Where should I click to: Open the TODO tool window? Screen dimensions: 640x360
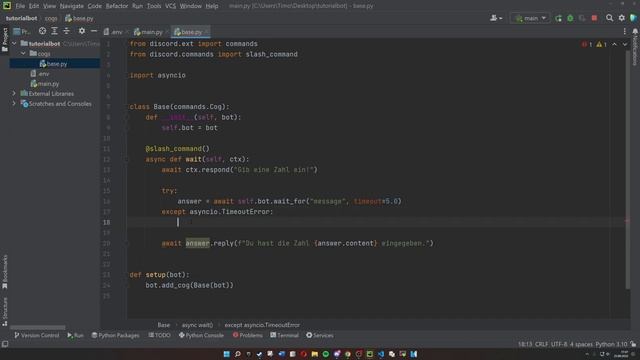(x=160, y=335)
